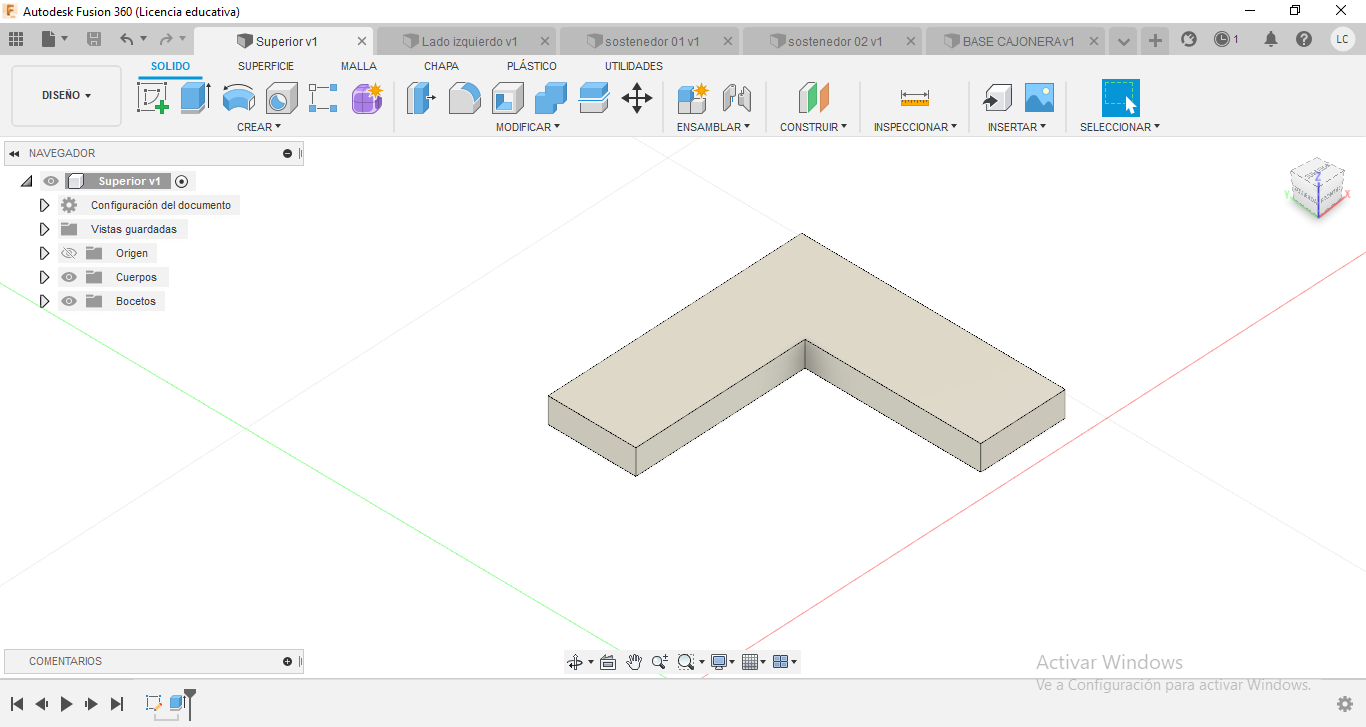
Task: Collapse the Superior v1 root node
Action: coord(26,181)
